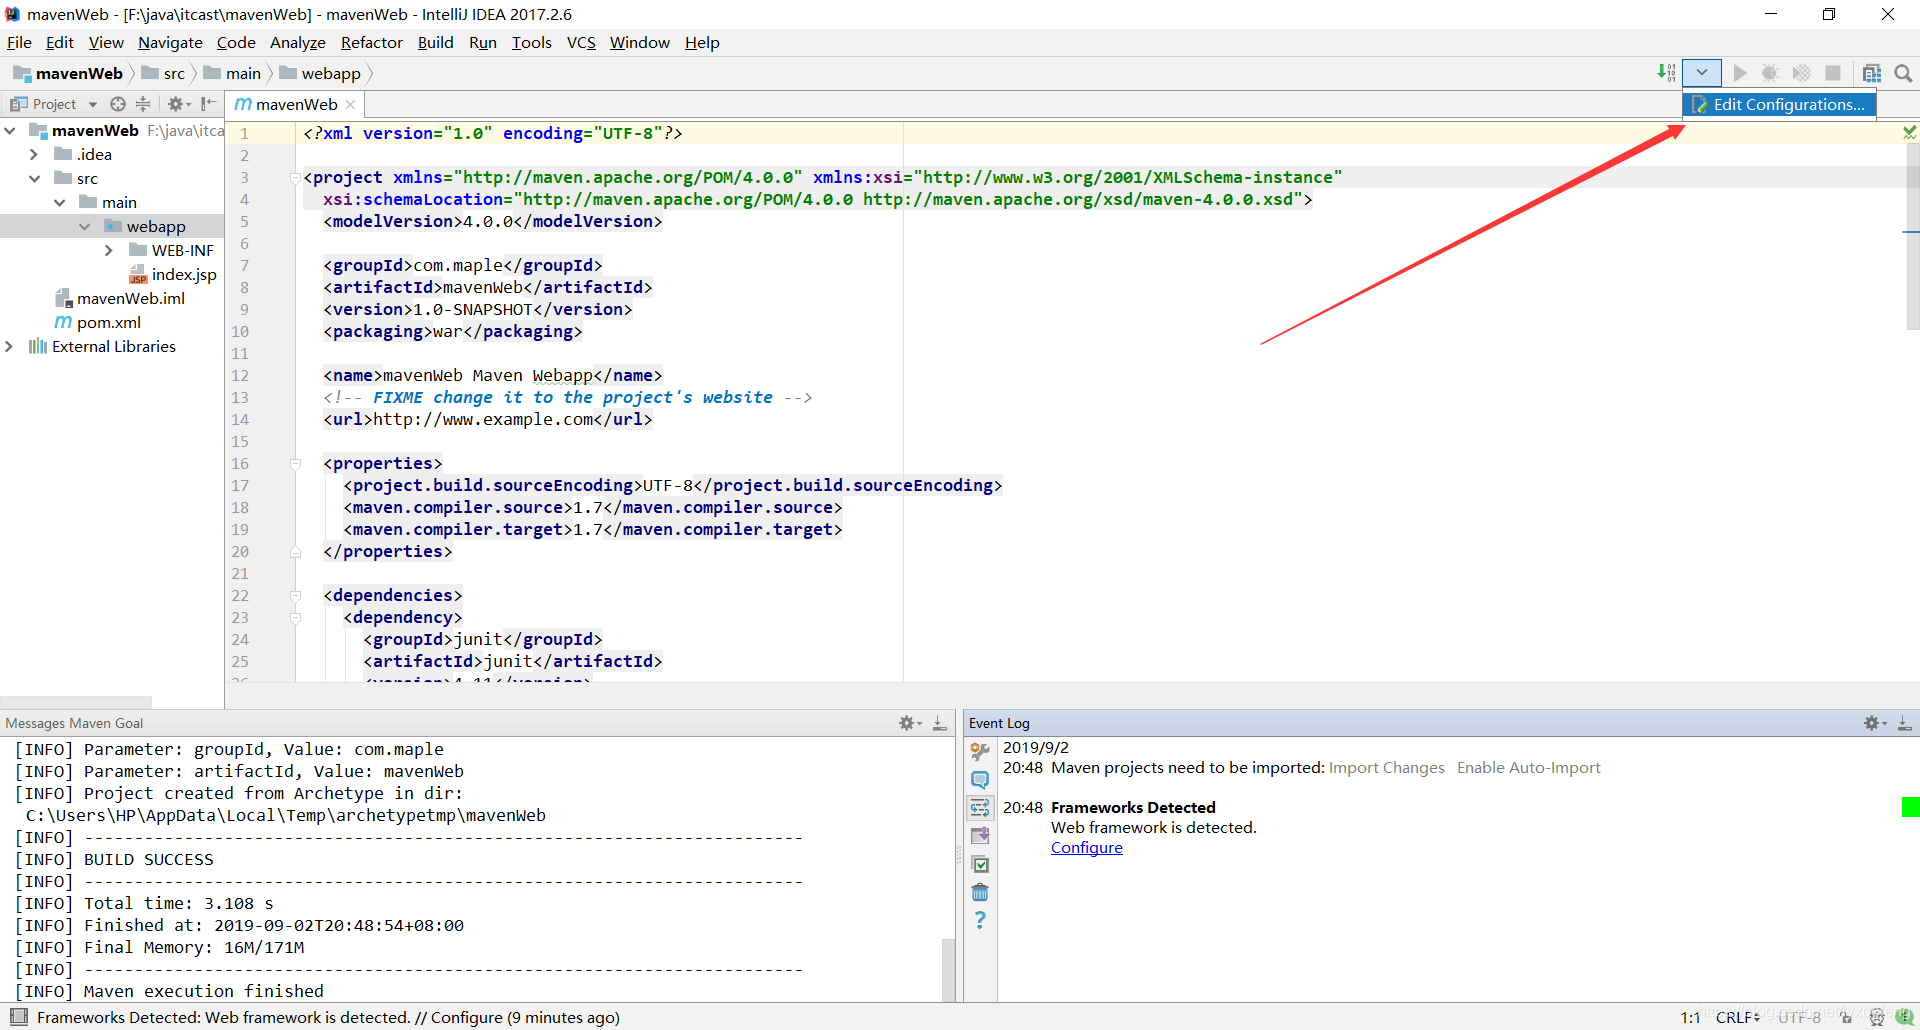Click the Messages panel vertical scrollbar
Screen dimensions: 1920x1030
click(x=948, y=968)
